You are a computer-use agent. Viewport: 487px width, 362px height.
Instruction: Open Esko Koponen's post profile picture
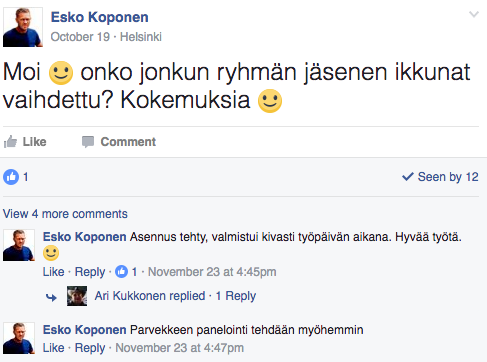click(x=23, y=27)
